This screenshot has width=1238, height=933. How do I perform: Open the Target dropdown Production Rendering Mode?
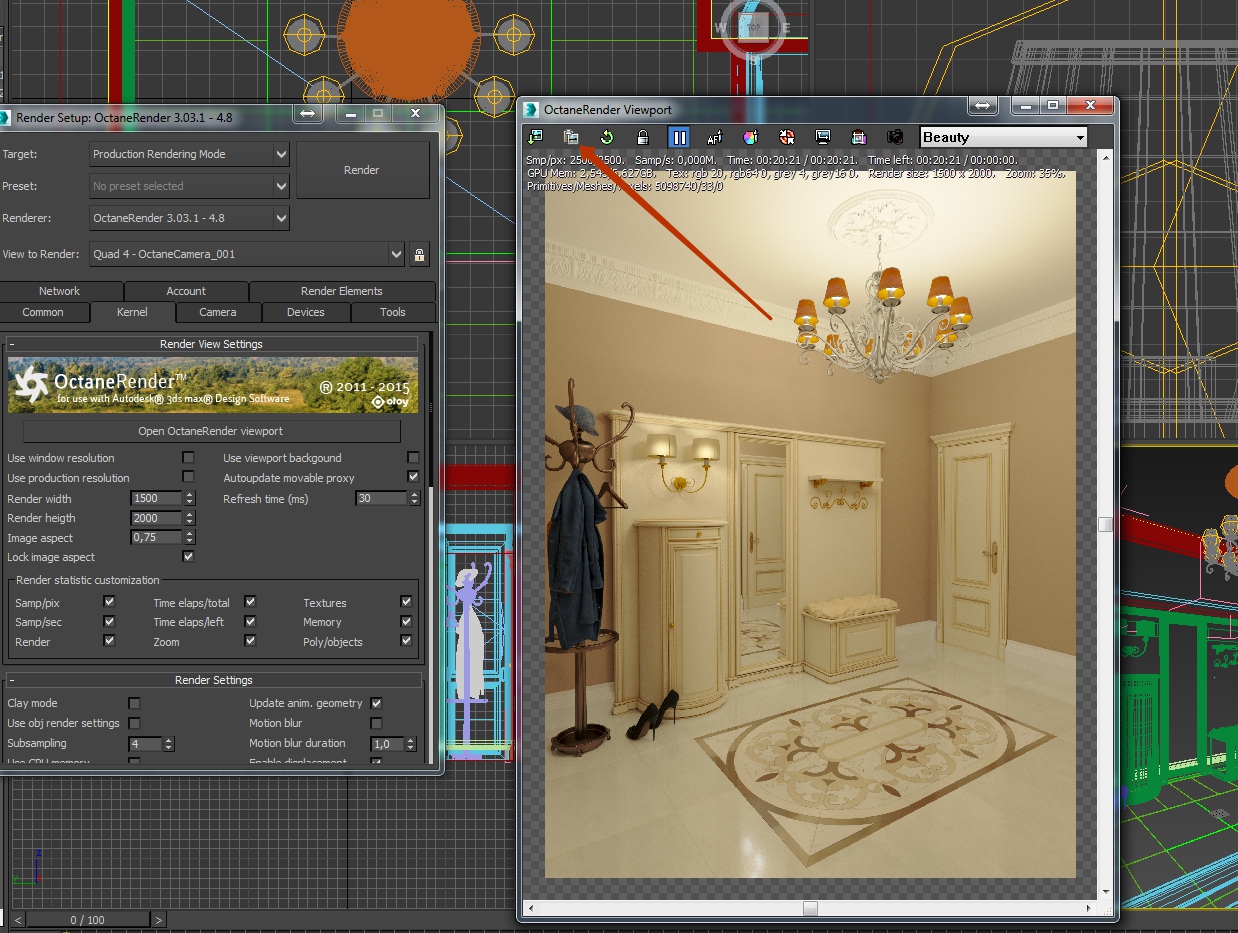[189, 154]
